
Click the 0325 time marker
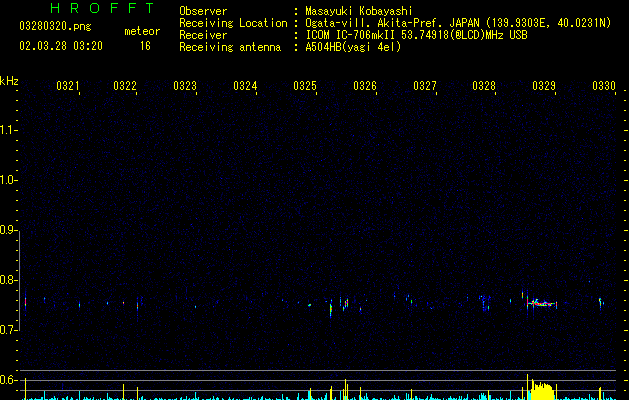coord(305,86)
